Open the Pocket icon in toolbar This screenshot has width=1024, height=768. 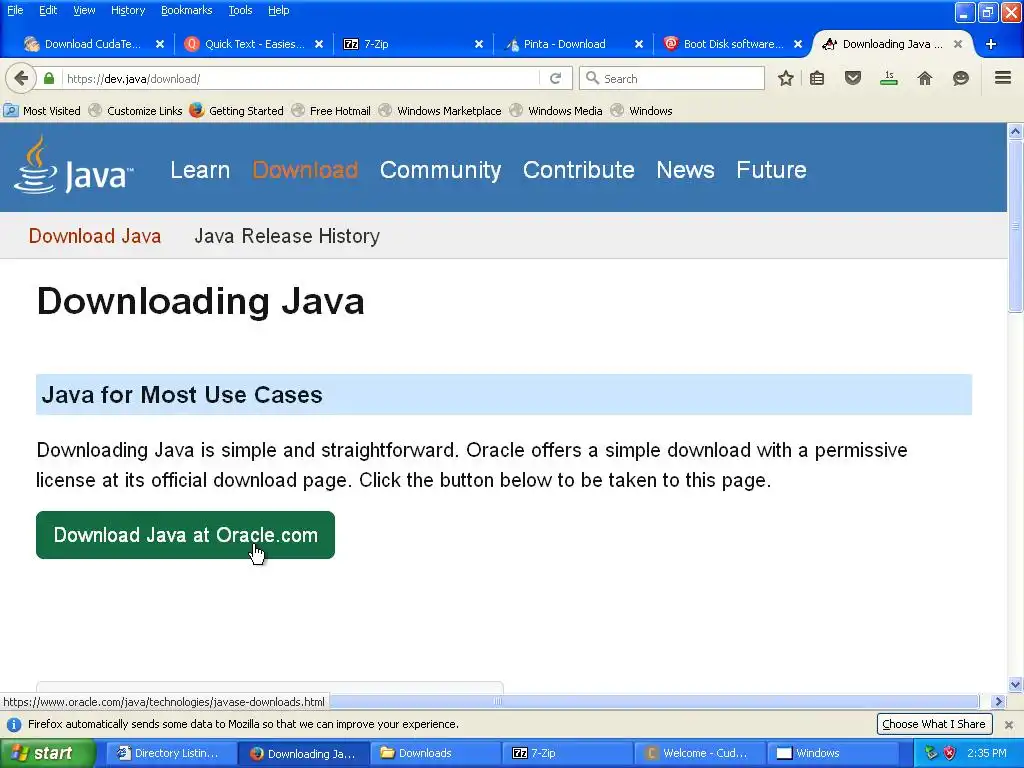coord(852,78)
